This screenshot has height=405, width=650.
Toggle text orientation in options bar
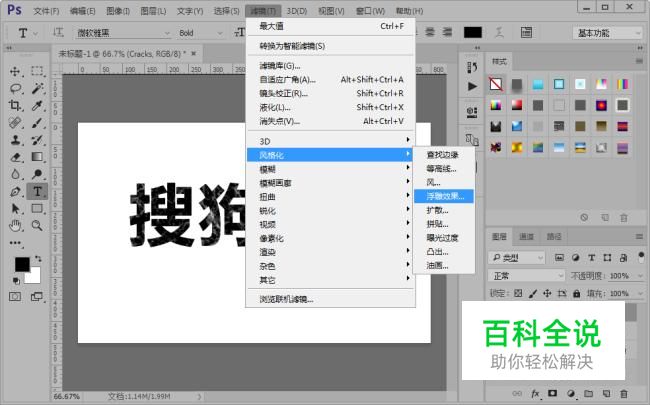point(58,32)
